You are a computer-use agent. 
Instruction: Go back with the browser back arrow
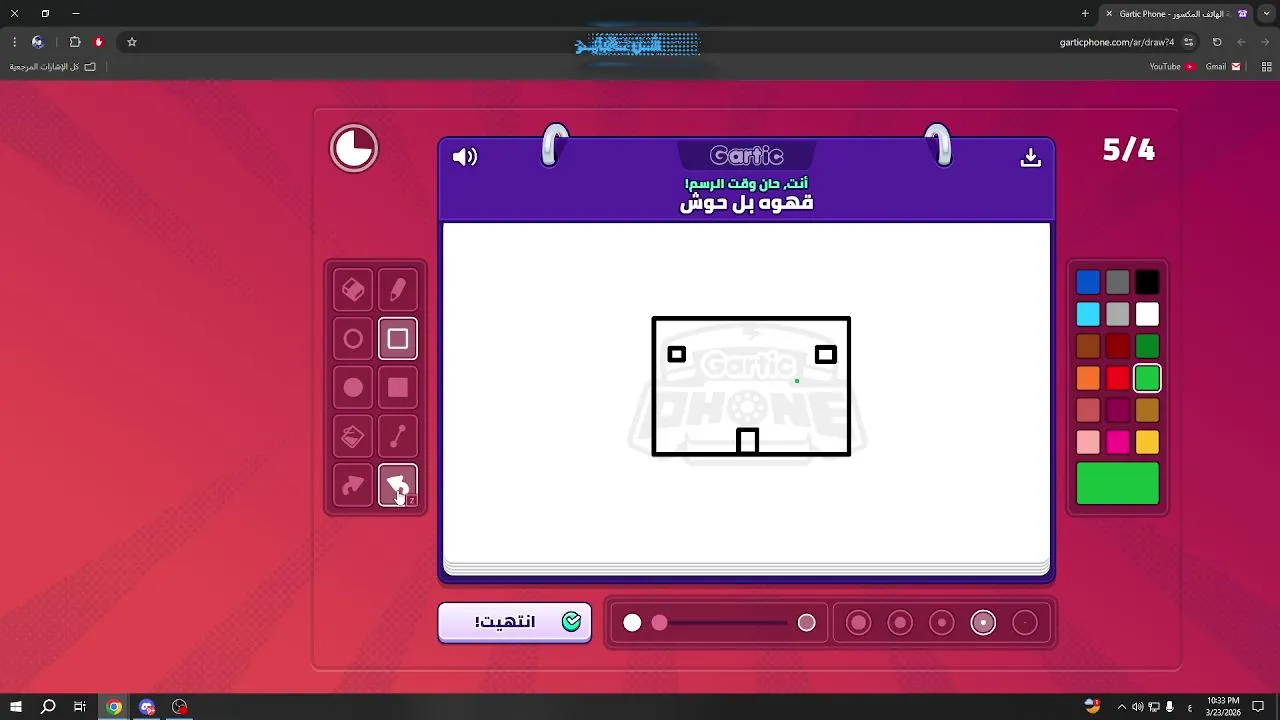pos(1265,42)
